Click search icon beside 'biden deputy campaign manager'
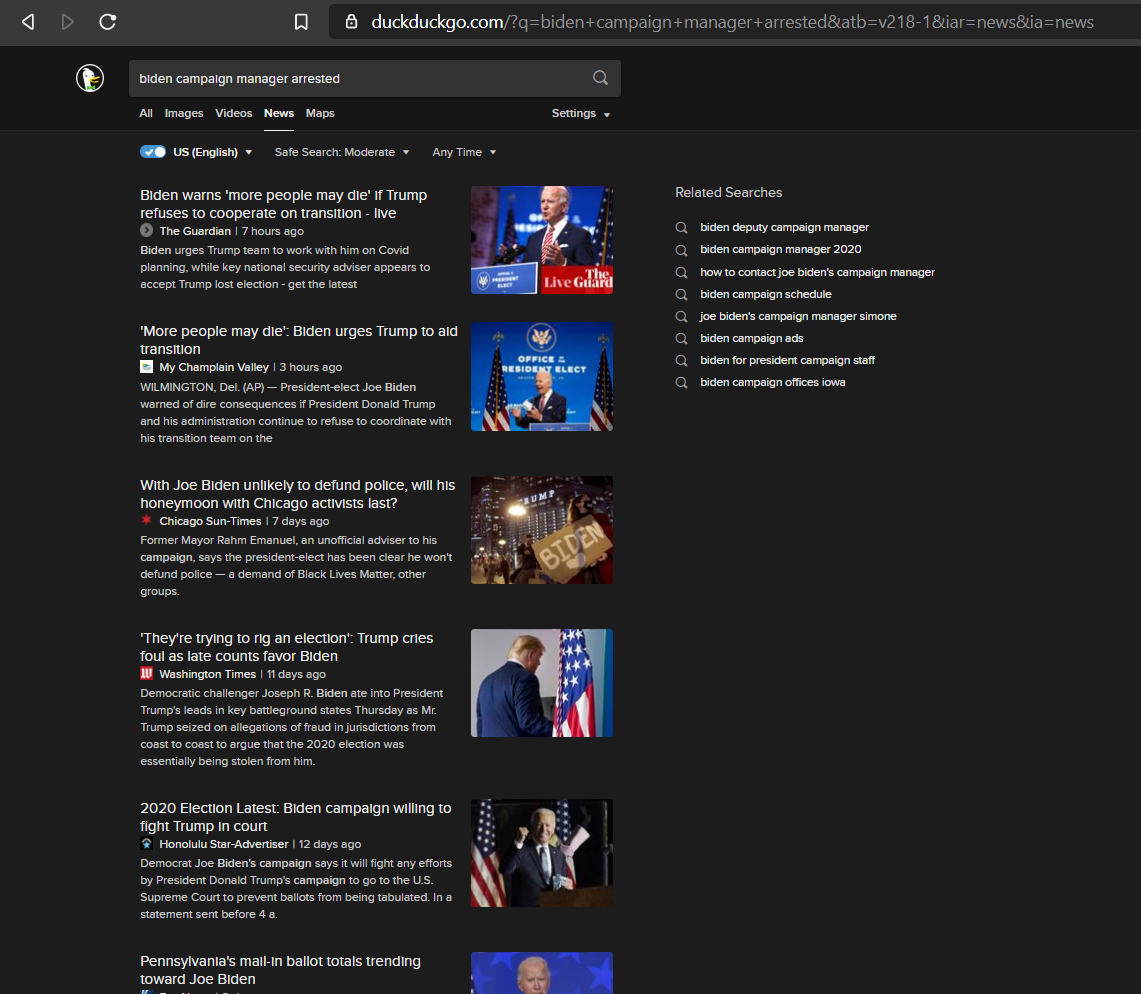 681,228
